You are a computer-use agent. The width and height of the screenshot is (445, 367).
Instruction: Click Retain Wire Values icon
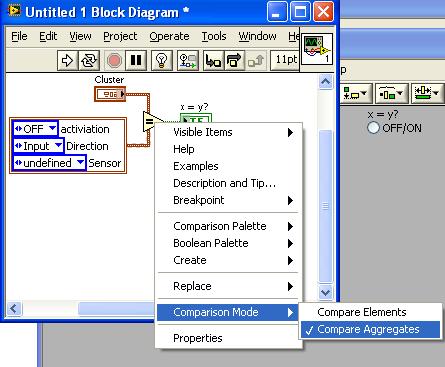[188, 61]
